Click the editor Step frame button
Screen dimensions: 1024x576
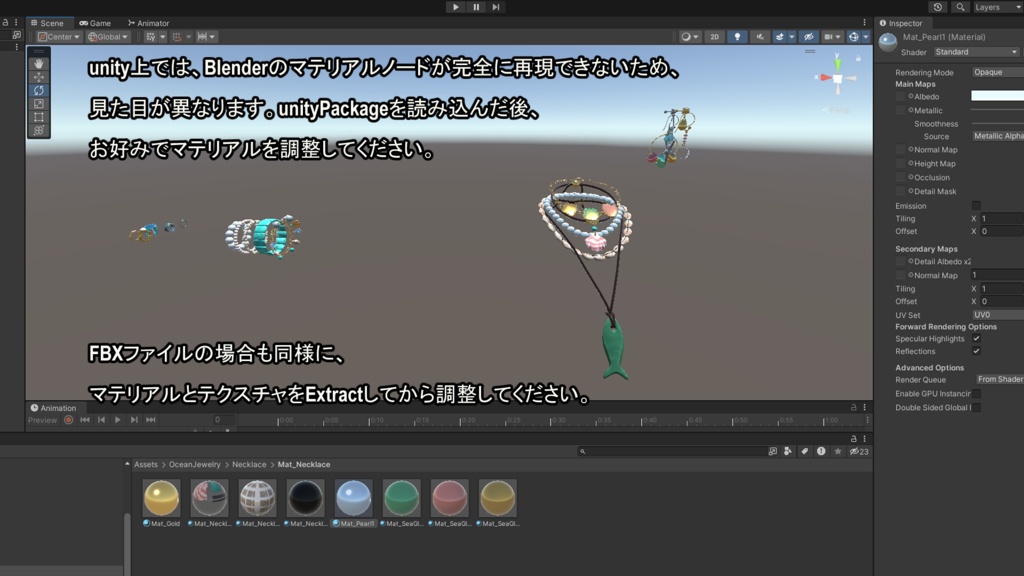496,7
